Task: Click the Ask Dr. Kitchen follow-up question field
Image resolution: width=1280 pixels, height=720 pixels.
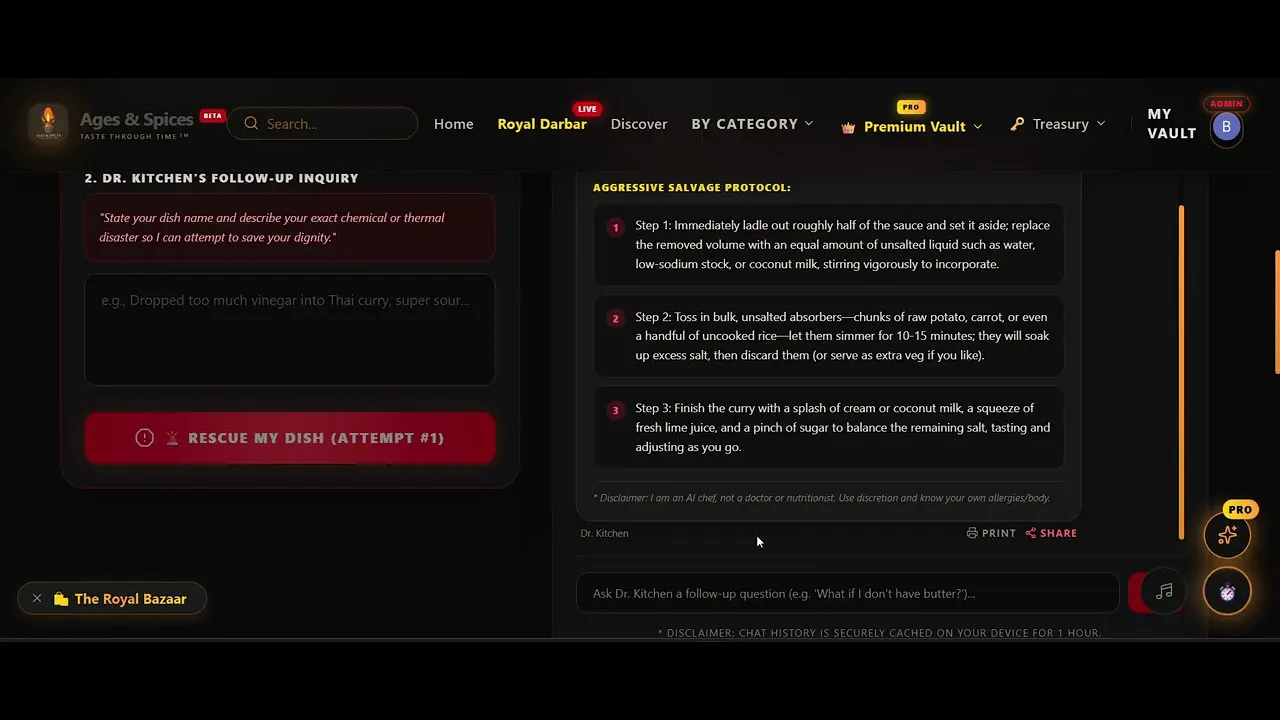Action: (x=847, y=593)
